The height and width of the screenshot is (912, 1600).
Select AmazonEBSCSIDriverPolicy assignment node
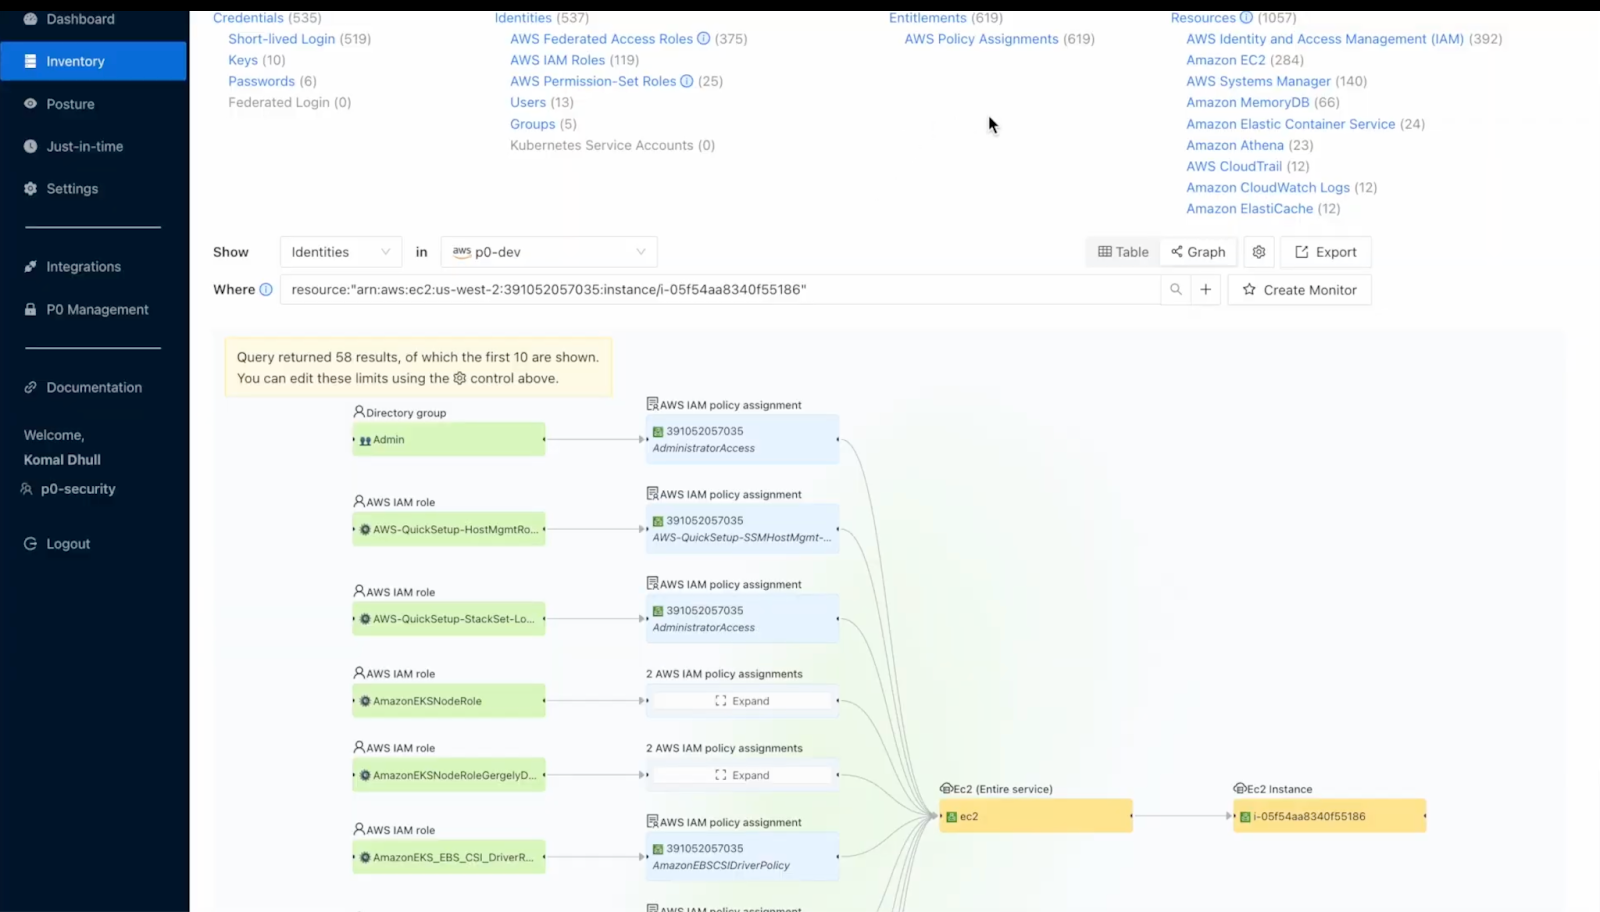pos(742,857)
